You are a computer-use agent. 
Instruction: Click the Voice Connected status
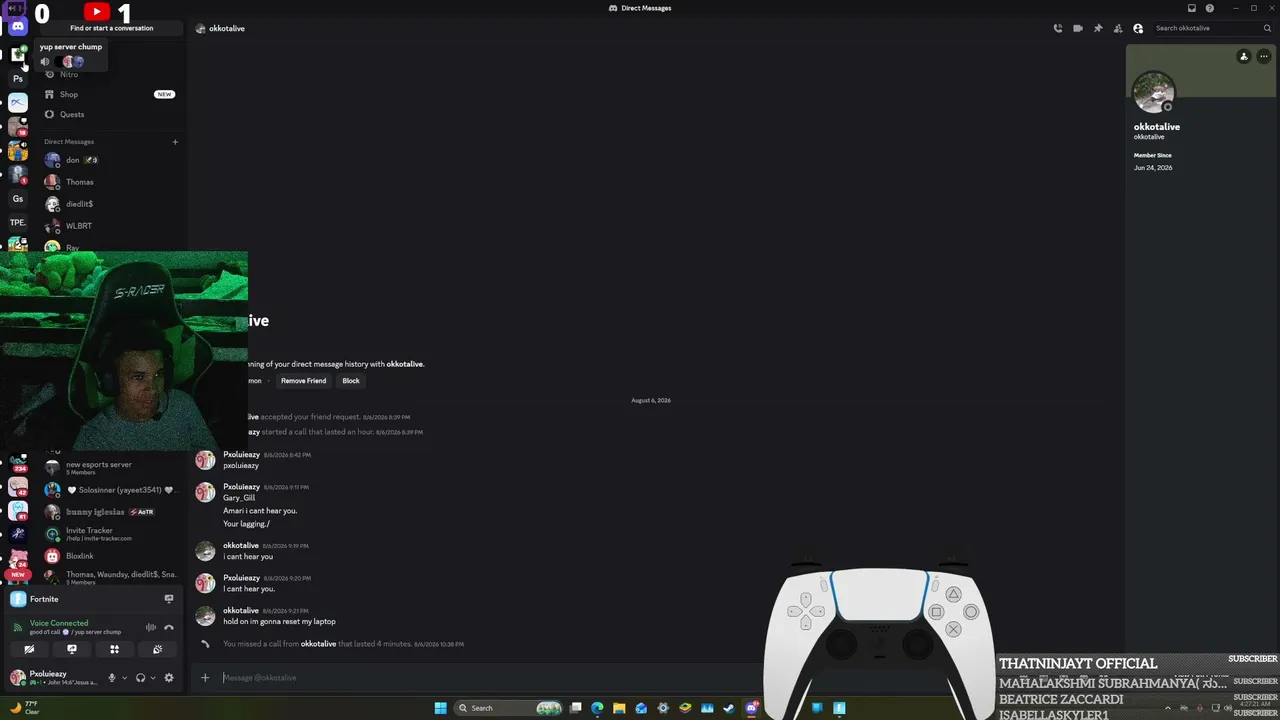[59, 623]
